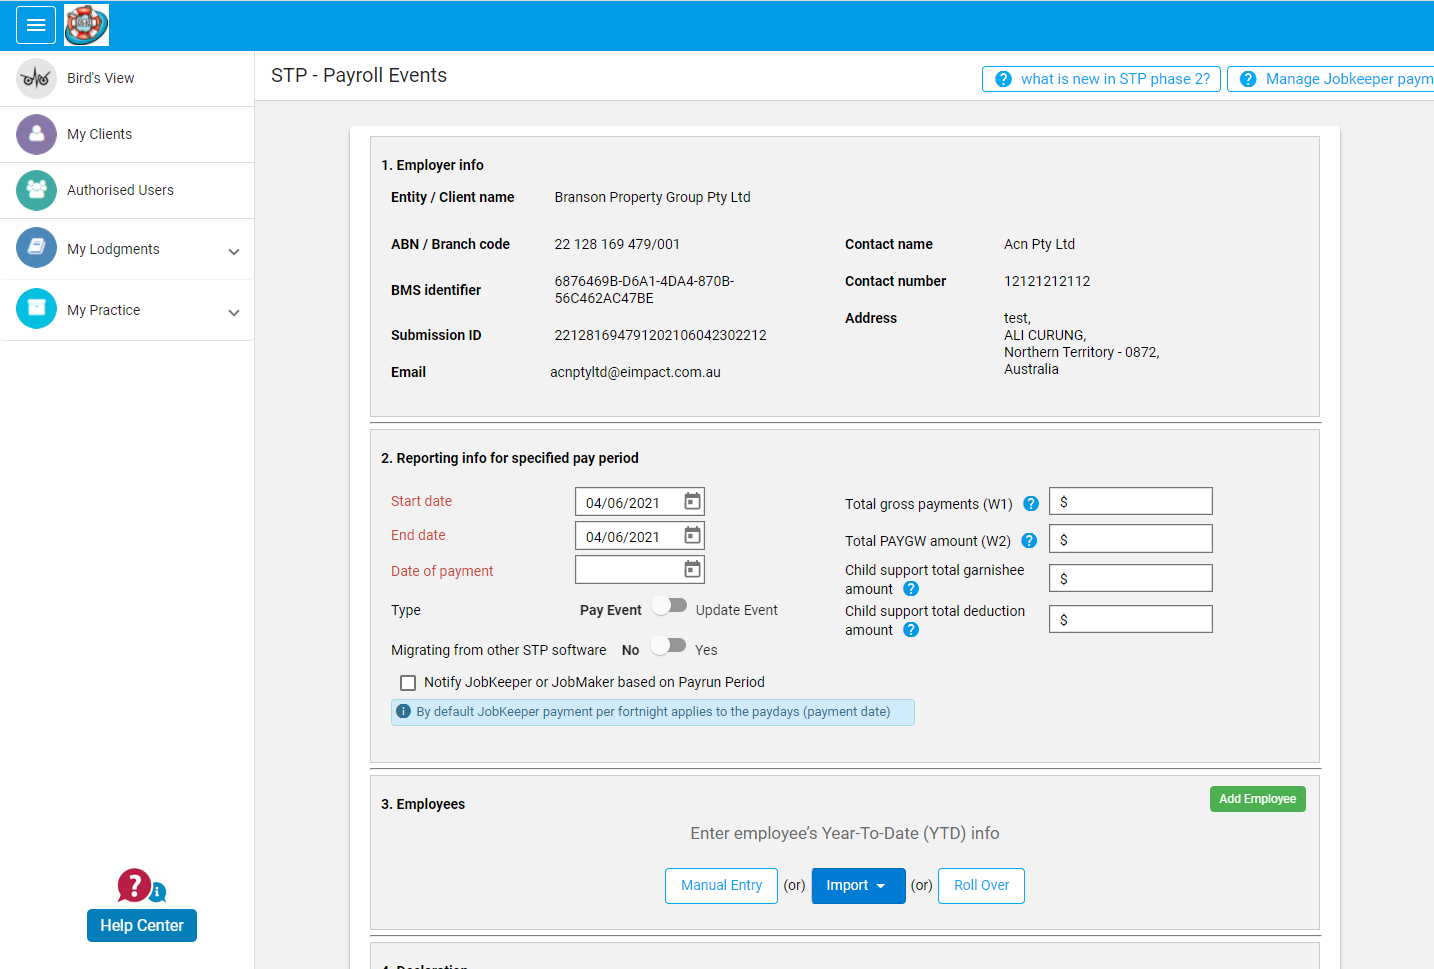Click the help icon beside Total PAYGW amount (W2)
The width and height of the screenshot is (1434, 969).
click(1029, 540)
